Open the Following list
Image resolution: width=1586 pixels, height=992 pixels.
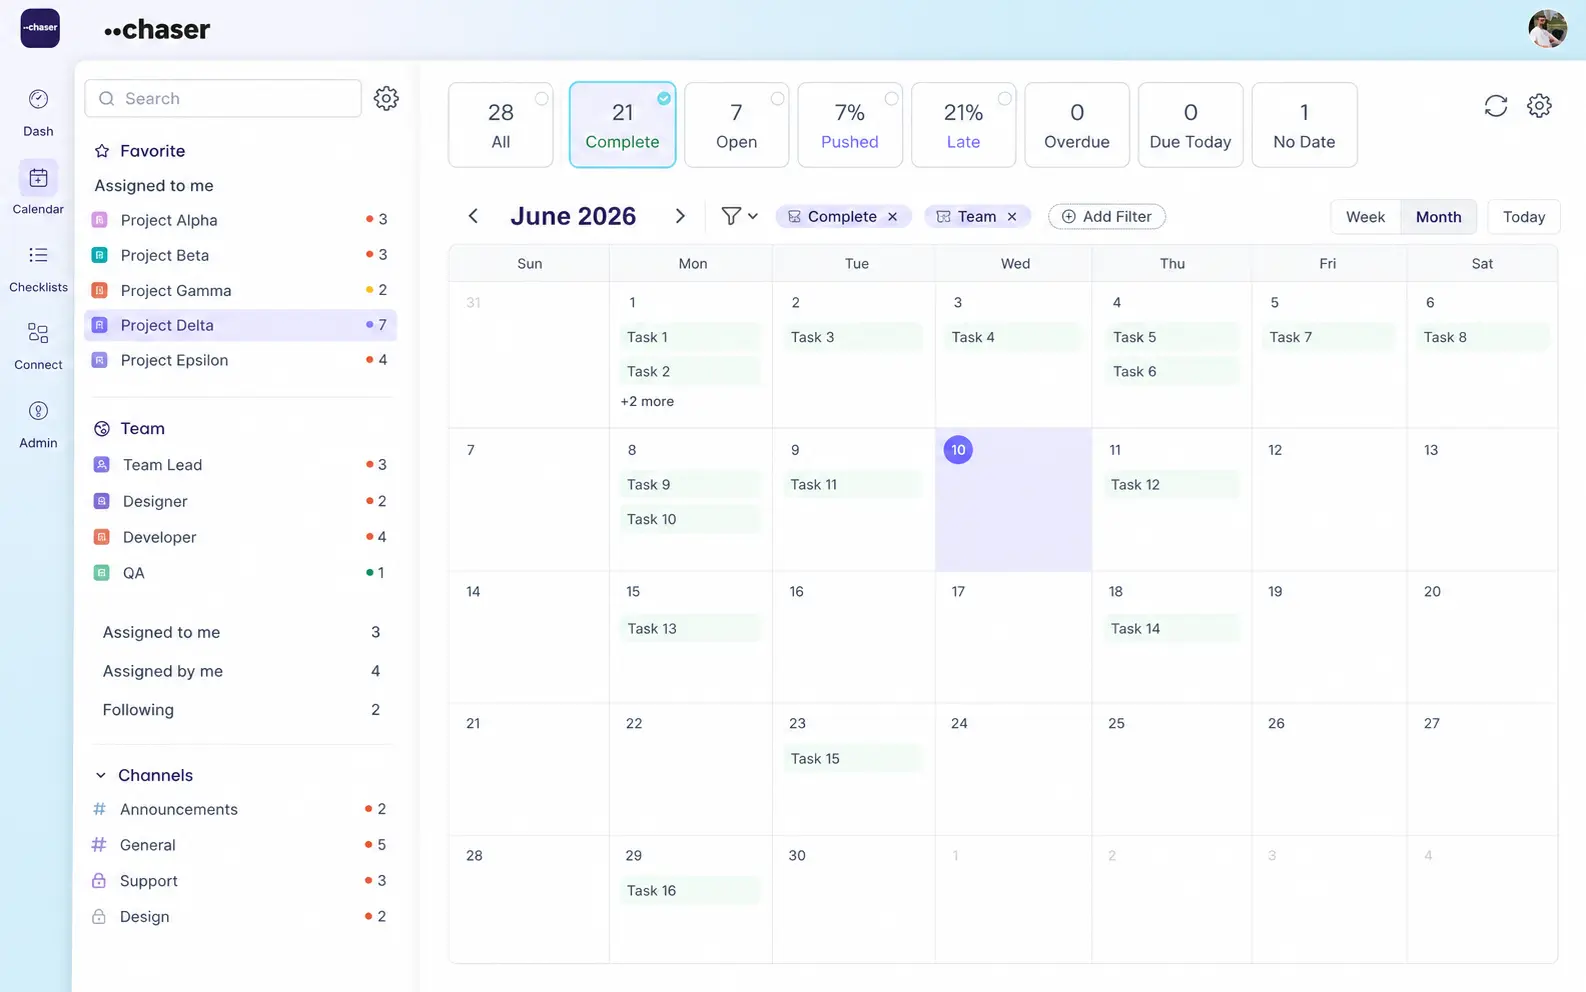pos(241,710)
